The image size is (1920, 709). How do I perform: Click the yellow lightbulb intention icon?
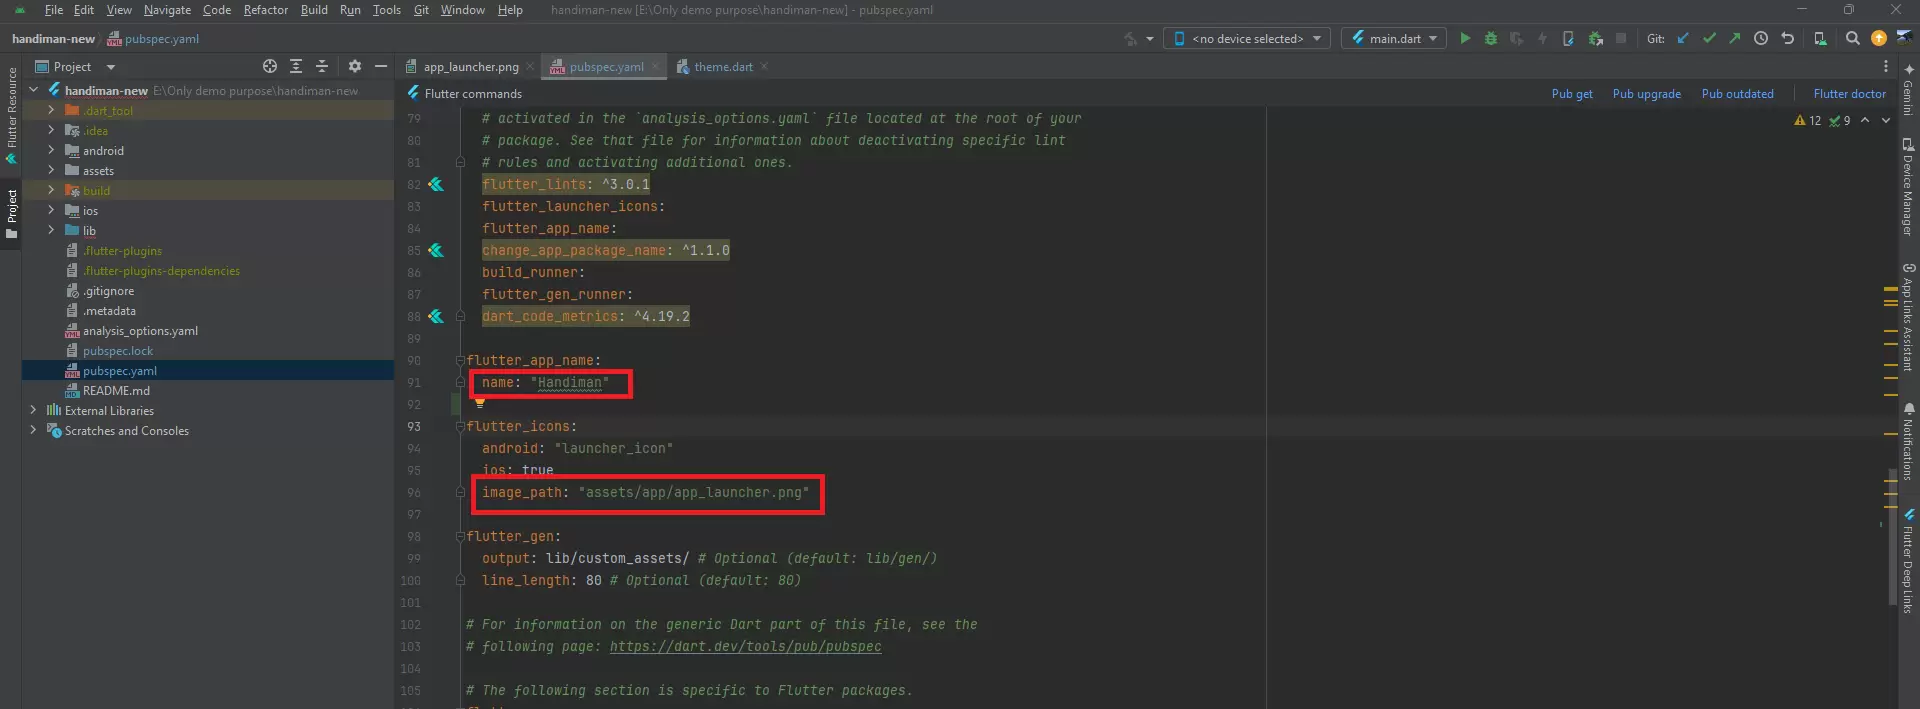click(480, 403)
